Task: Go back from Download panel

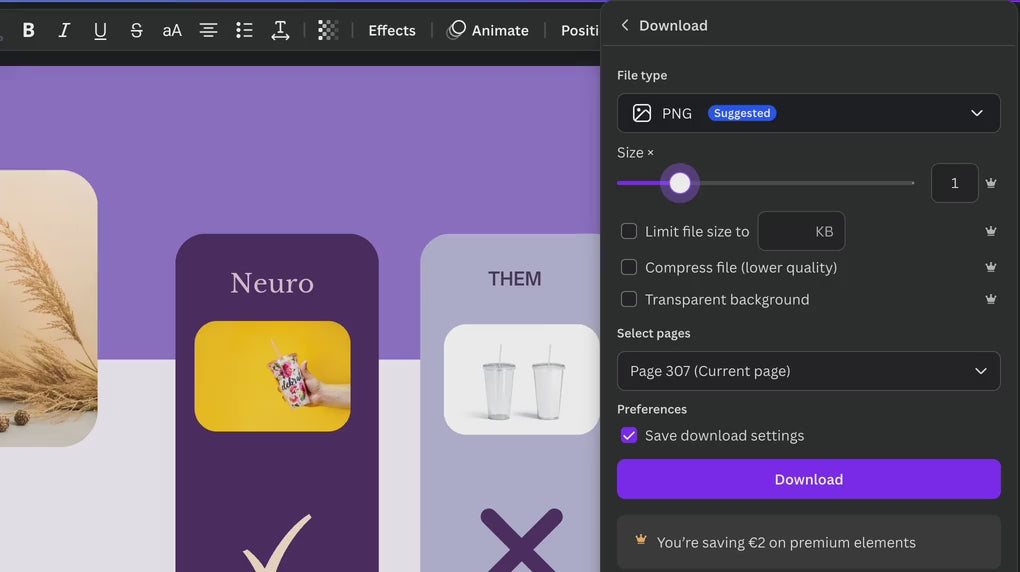Action: tap(625, 25)
